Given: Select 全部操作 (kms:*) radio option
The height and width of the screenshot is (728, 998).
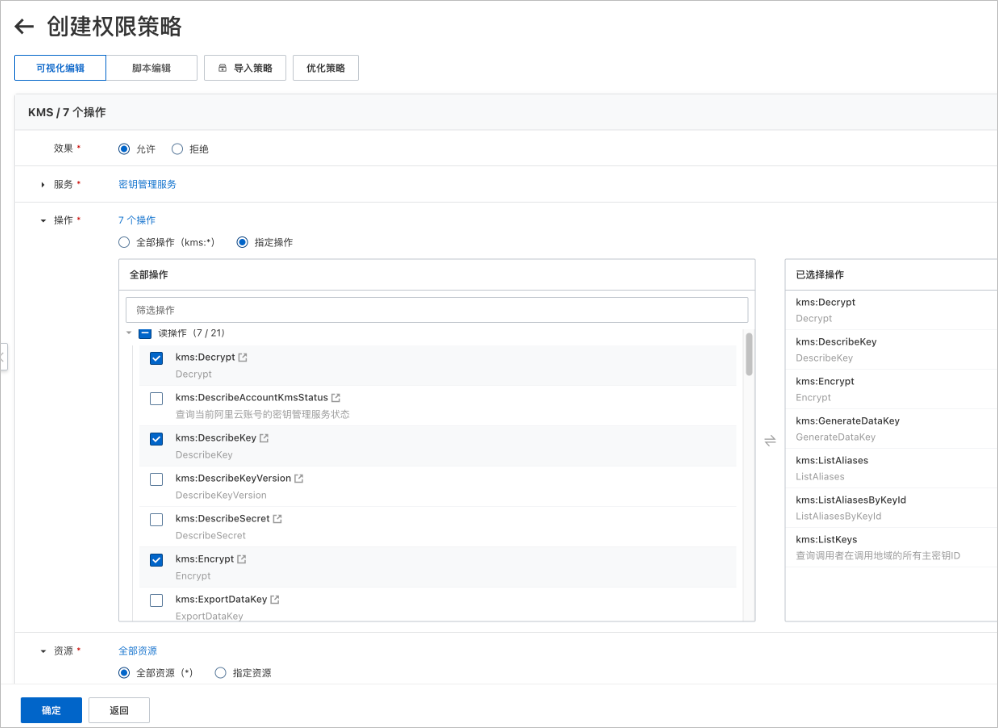Looking at the screenshot, I should [x=124, y=242].
